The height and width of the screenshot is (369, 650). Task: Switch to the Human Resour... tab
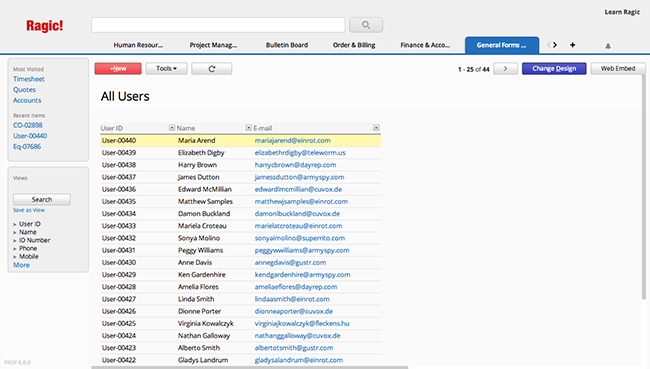pyautogui.click(x=138, y=45)
